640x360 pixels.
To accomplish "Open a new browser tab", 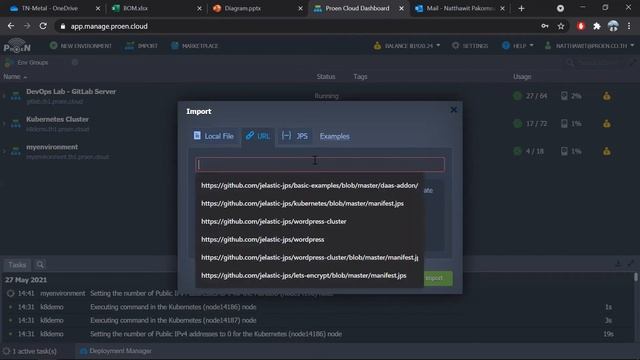I will coord(521,8).
